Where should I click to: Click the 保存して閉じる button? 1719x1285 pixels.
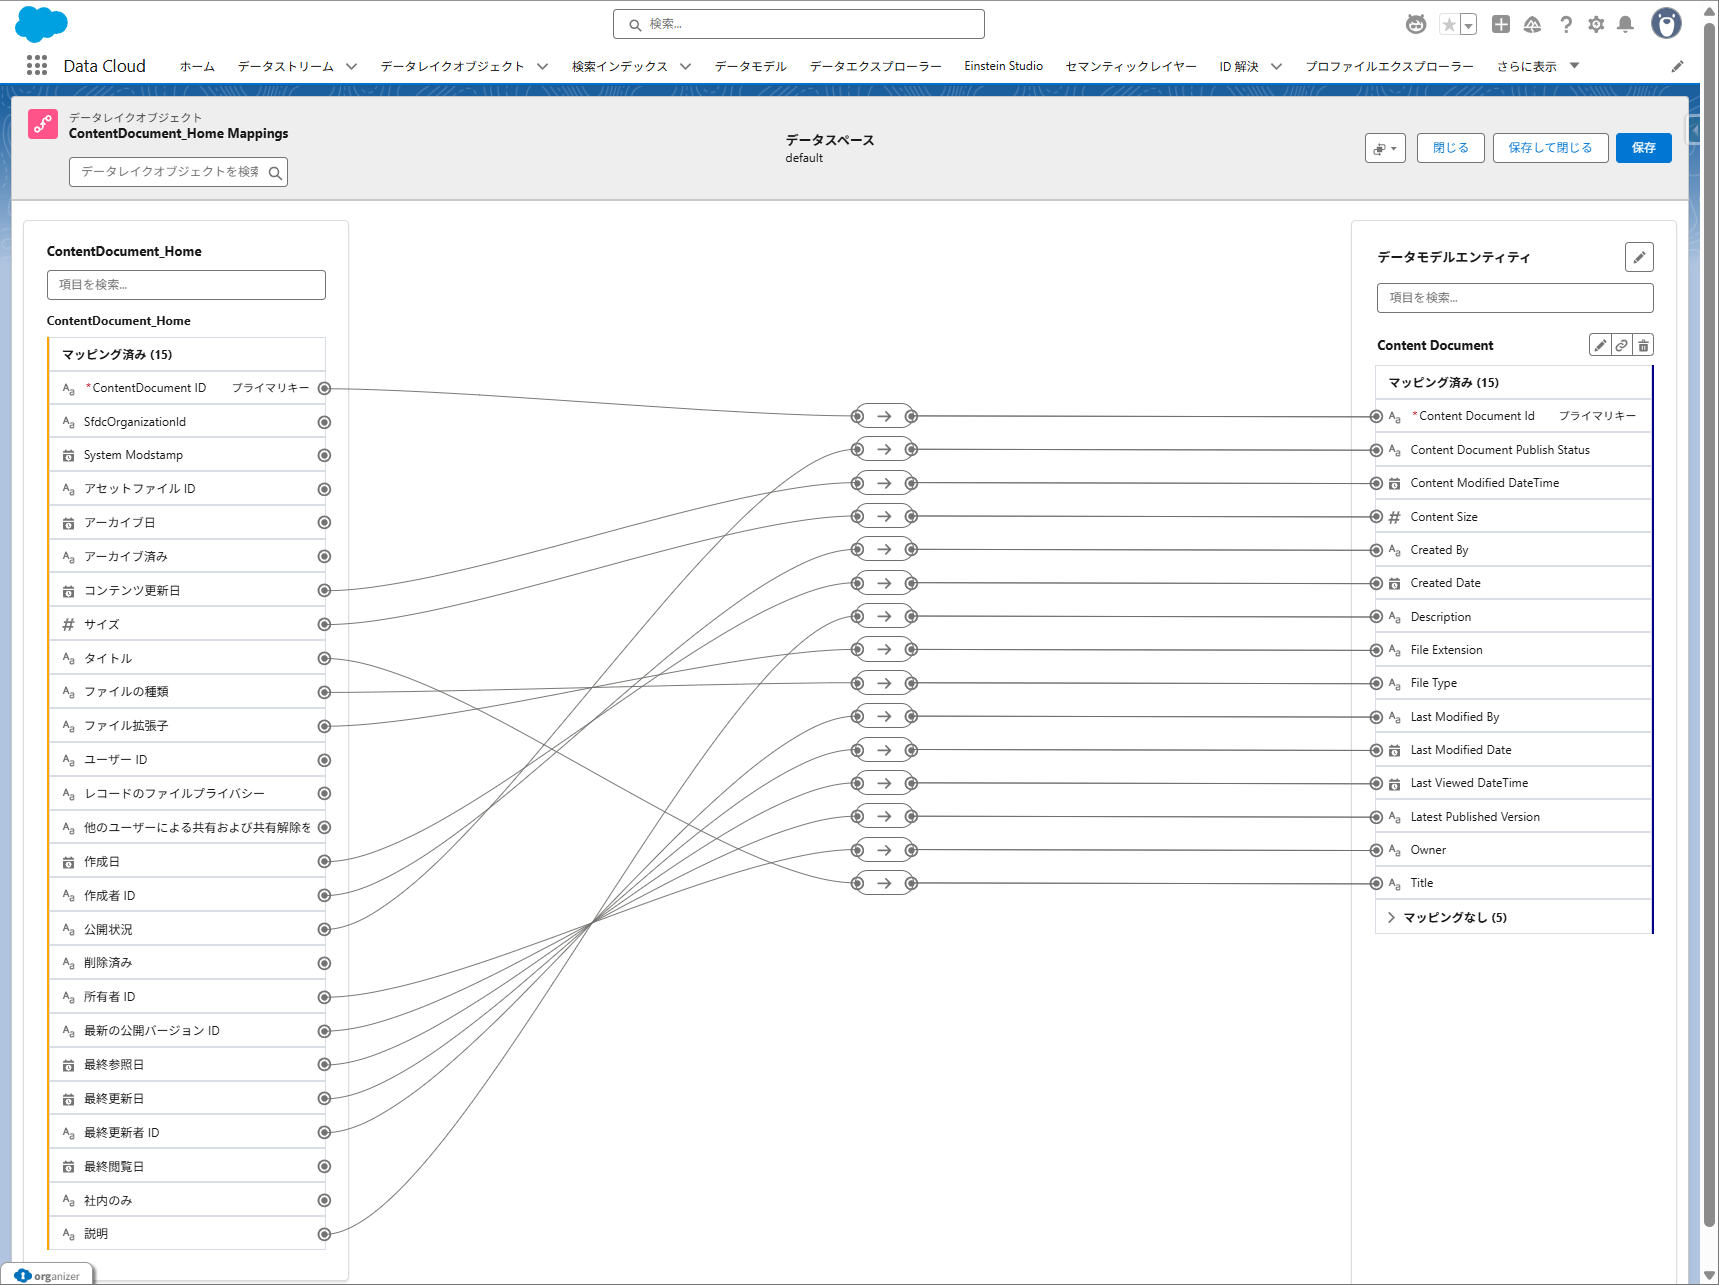point(1549,148)
